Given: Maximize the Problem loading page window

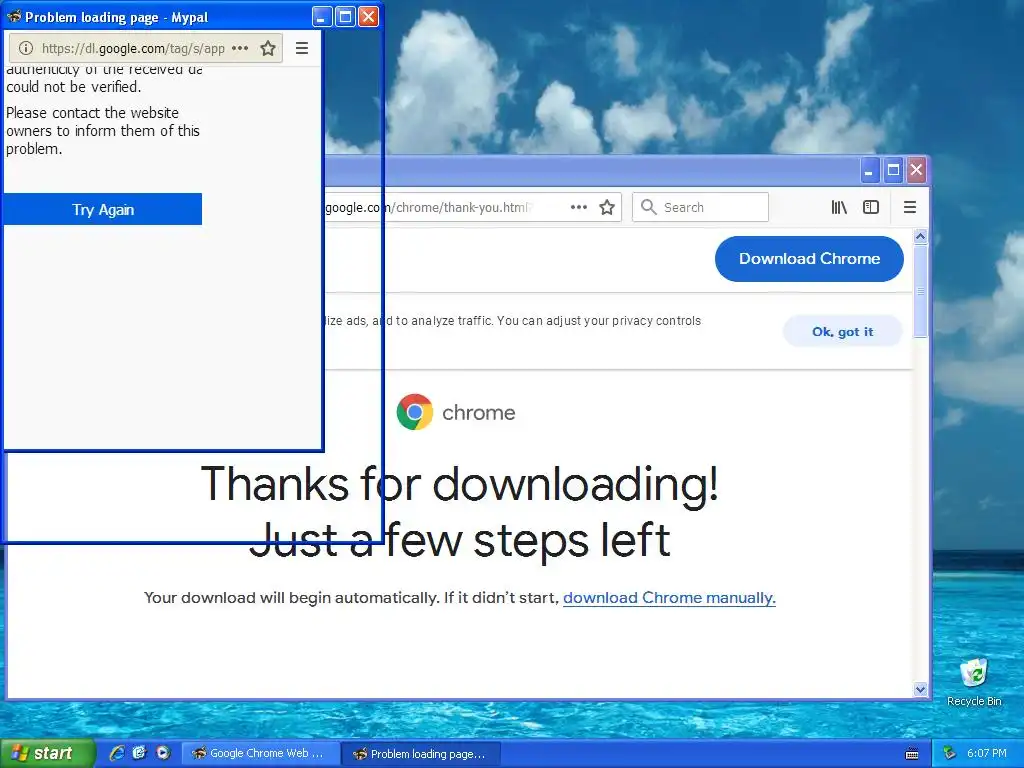Looking at the screenshot, I should pyautogui.click(x=345, y=16).
